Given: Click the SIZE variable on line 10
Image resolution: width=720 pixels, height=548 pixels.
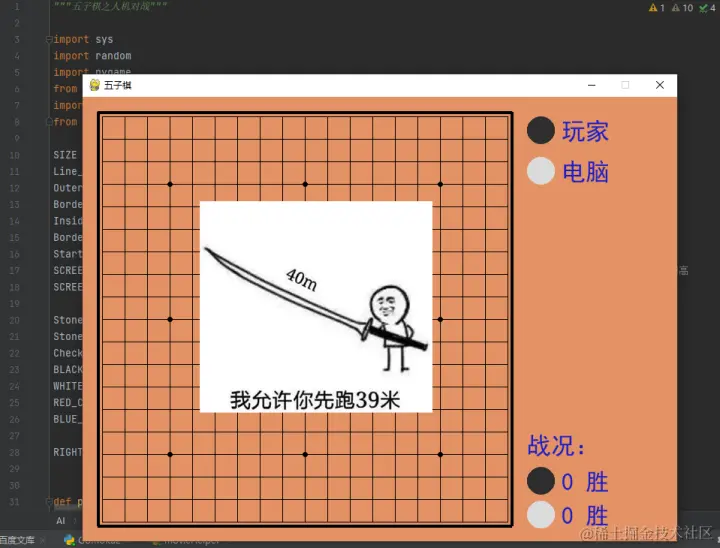Looking at the screenshot, I should pos(65,155).
